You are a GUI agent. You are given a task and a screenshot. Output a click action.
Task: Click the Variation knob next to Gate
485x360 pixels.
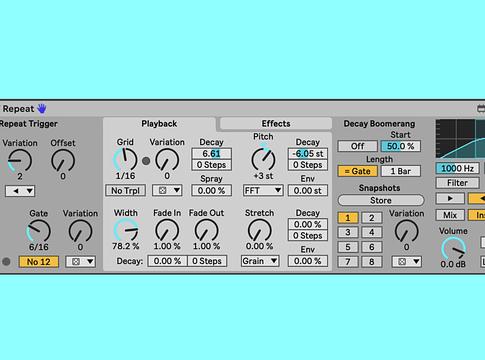[80, 231]
